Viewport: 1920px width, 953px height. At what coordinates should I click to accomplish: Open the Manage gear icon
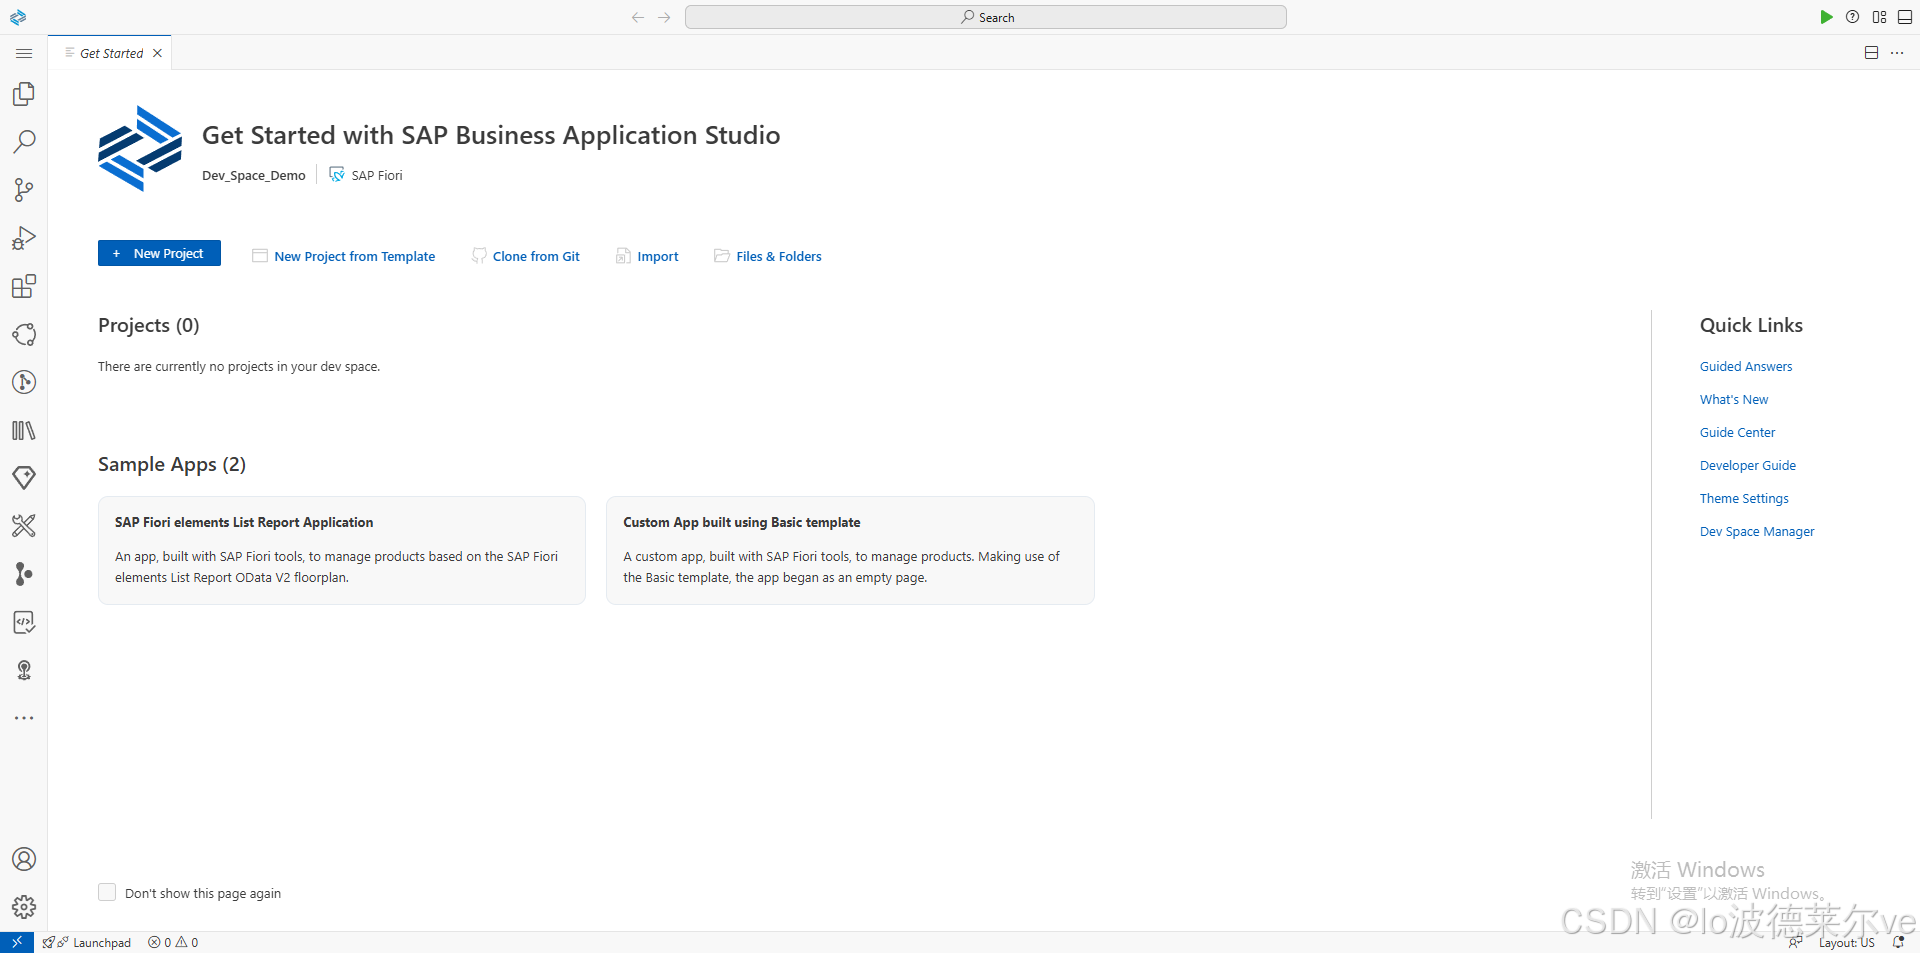(x=24, y=907)
